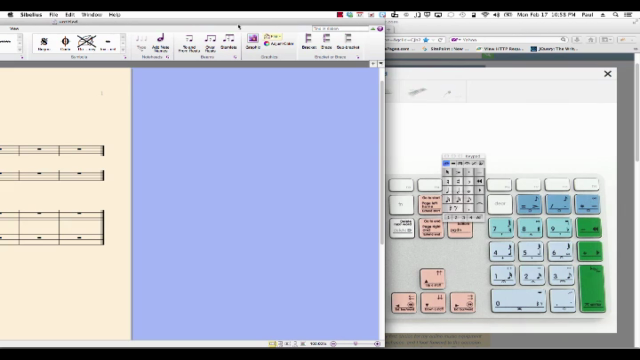The image size is (640, 360).
Task: Click the zoom slider handle in status bar
Action: pos(356,344)
